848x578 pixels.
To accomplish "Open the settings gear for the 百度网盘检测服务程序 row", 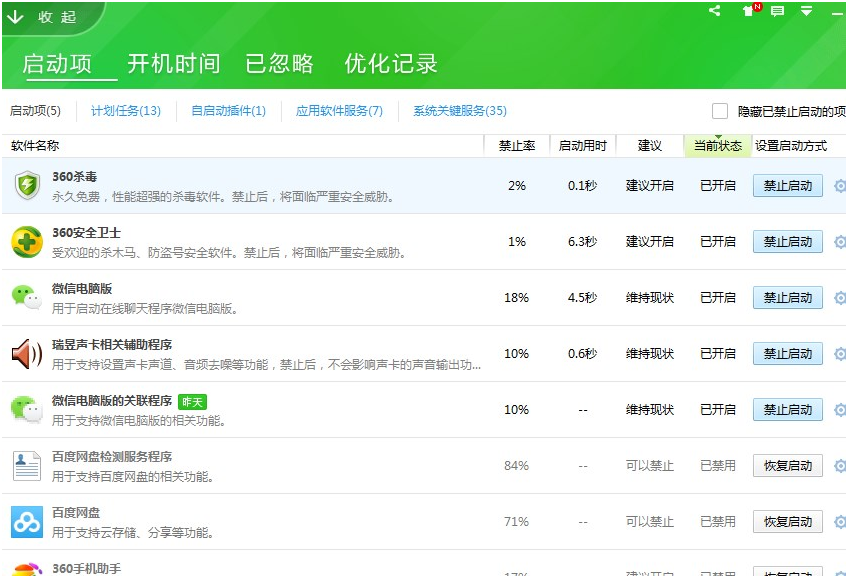I will (x=840, y=466).
